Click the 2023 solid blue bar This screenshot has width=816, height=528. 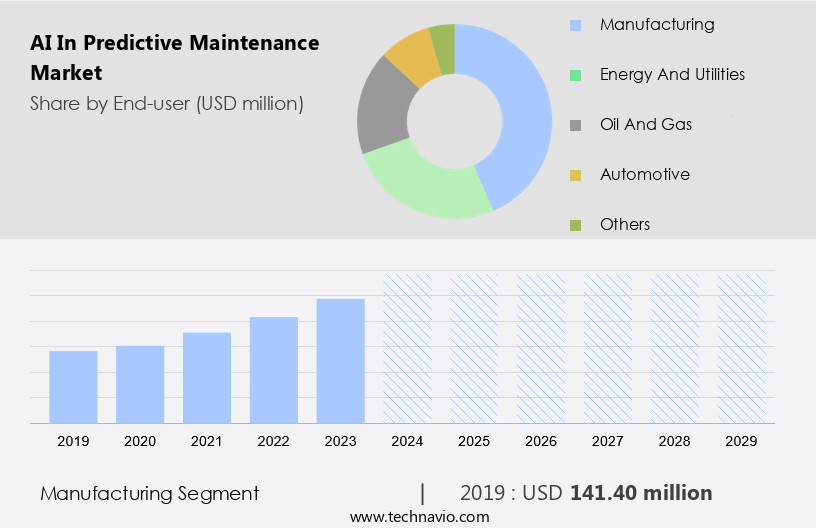(341, 360)
